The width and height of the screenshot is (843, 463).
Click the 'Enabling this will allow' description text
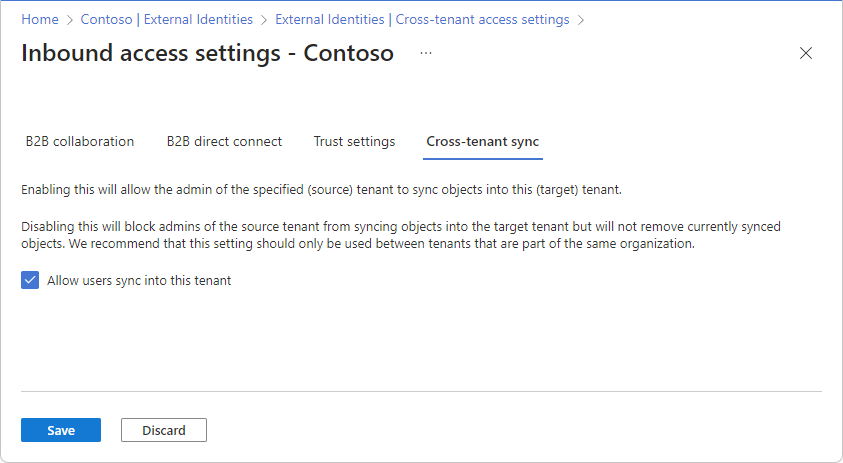pos(322,189)
